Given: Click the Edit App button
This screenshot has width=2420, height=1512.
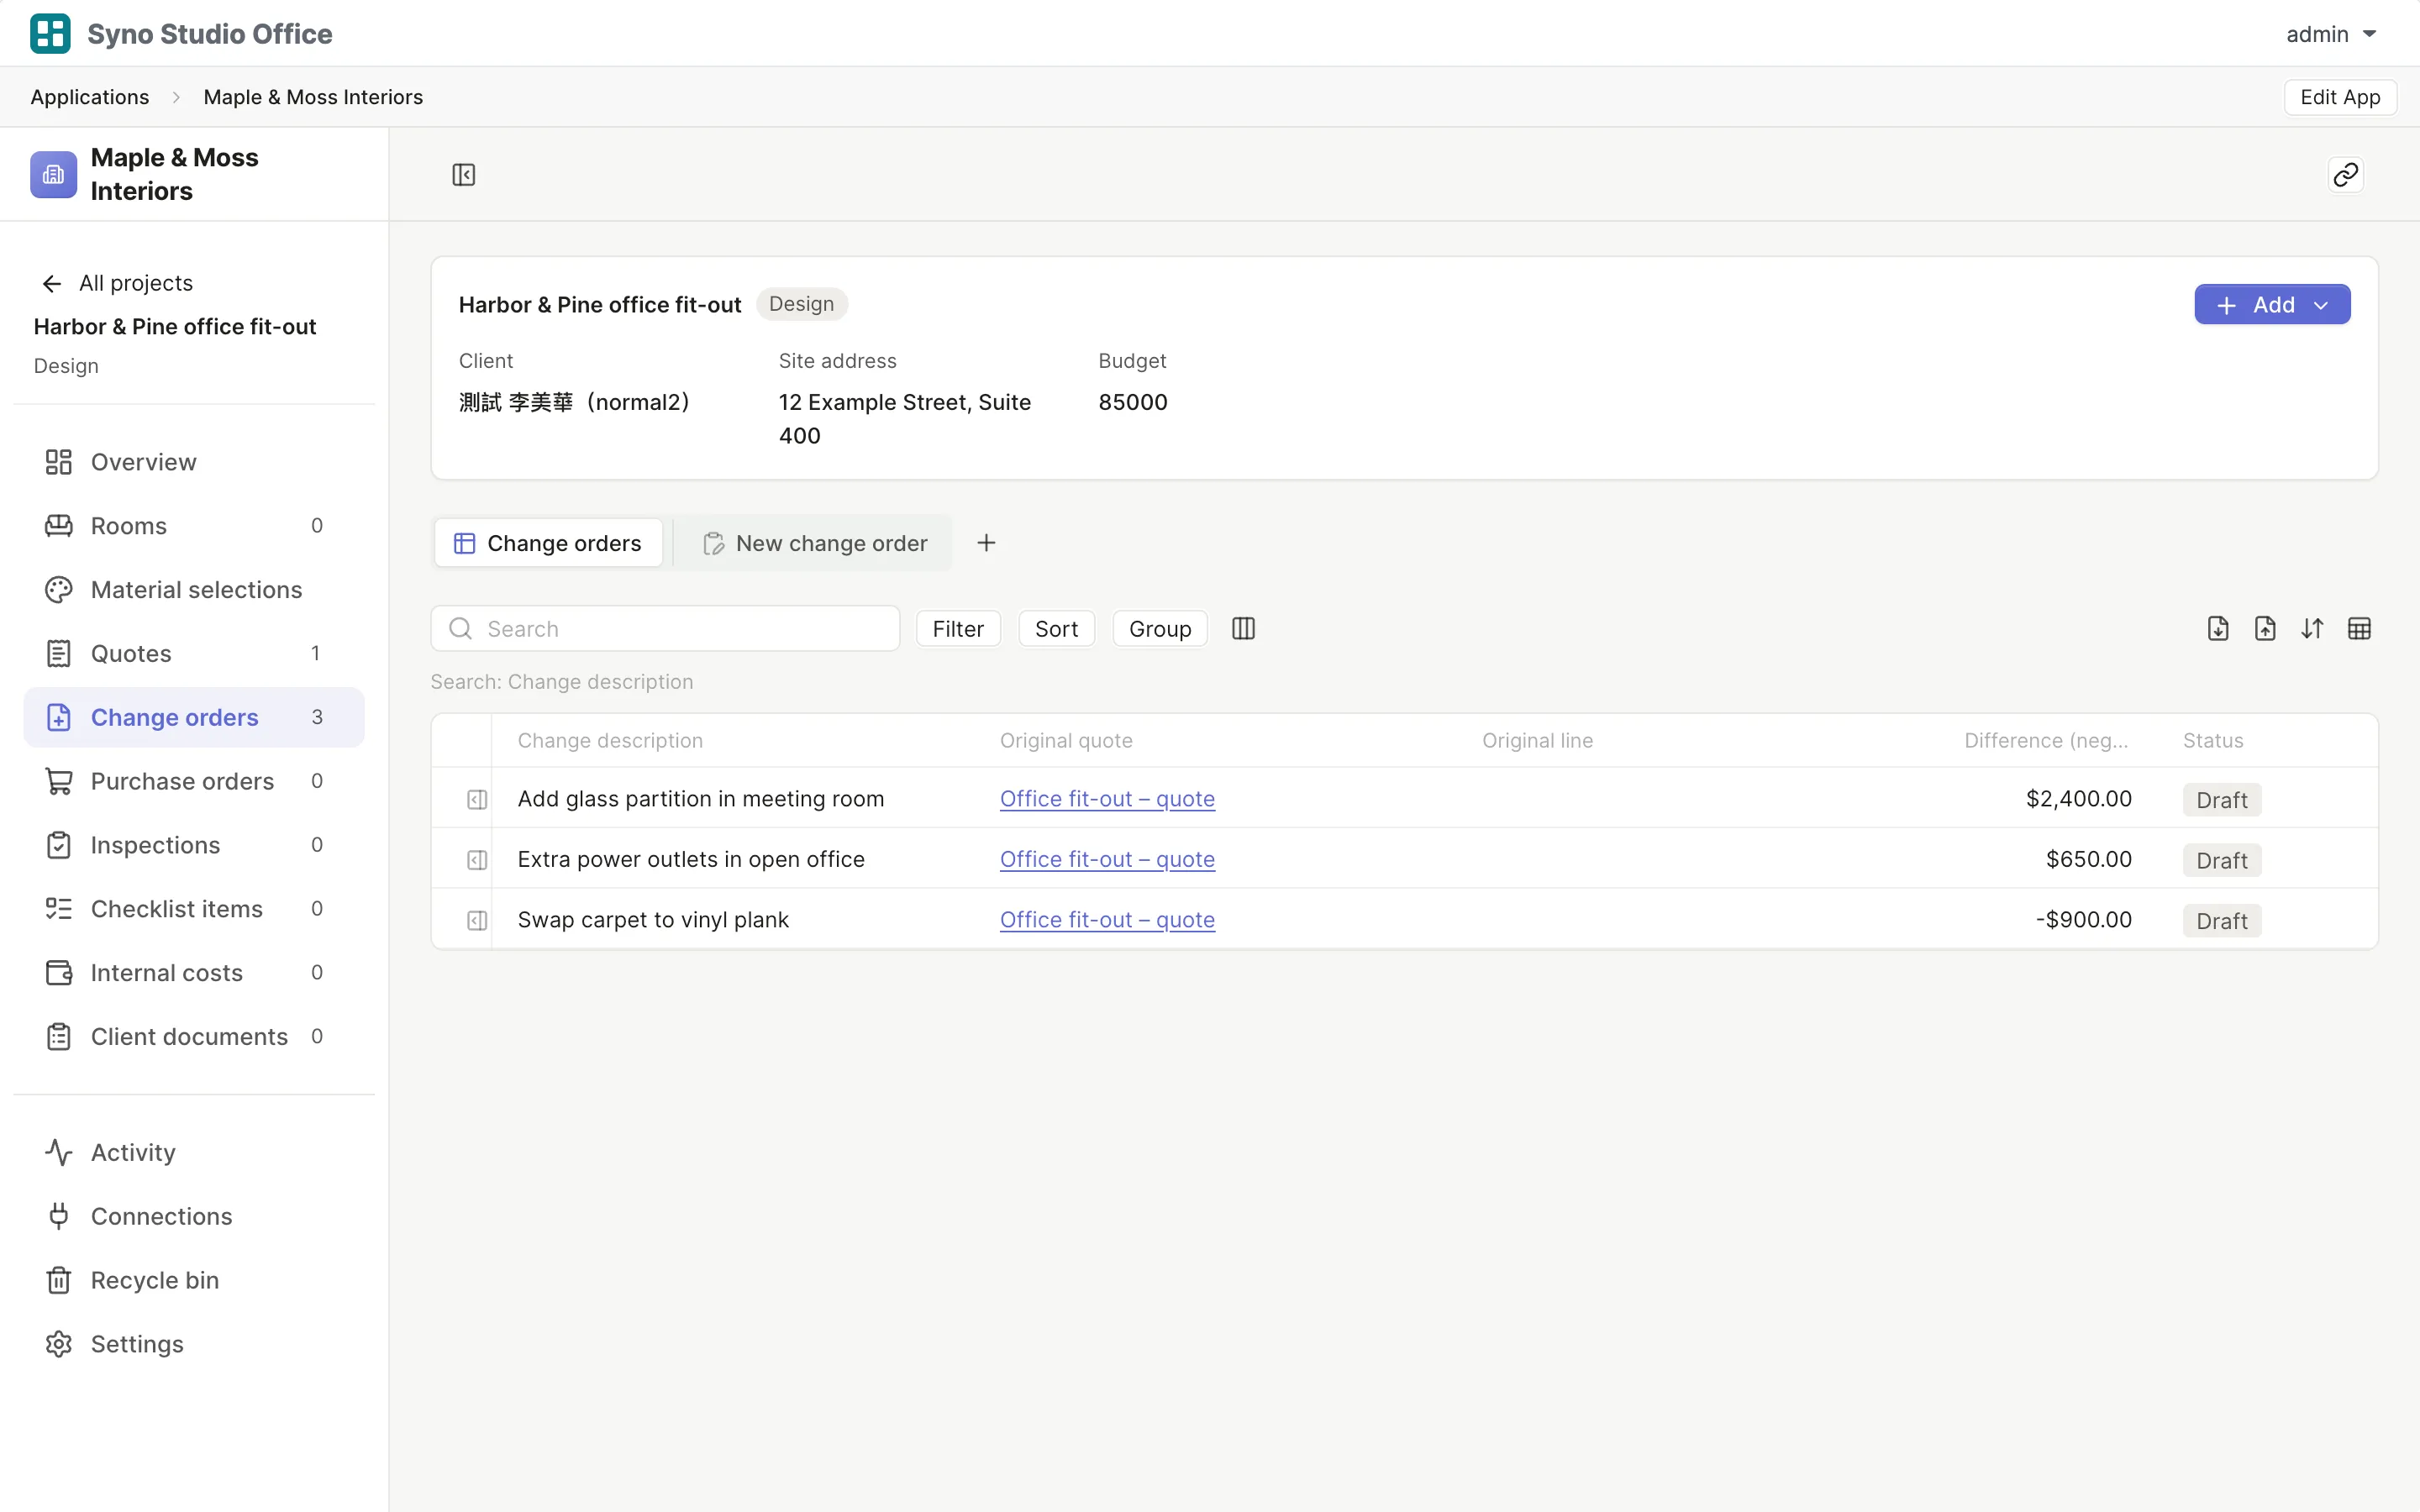Looking at the screenshot, I should pos(2339,97).
